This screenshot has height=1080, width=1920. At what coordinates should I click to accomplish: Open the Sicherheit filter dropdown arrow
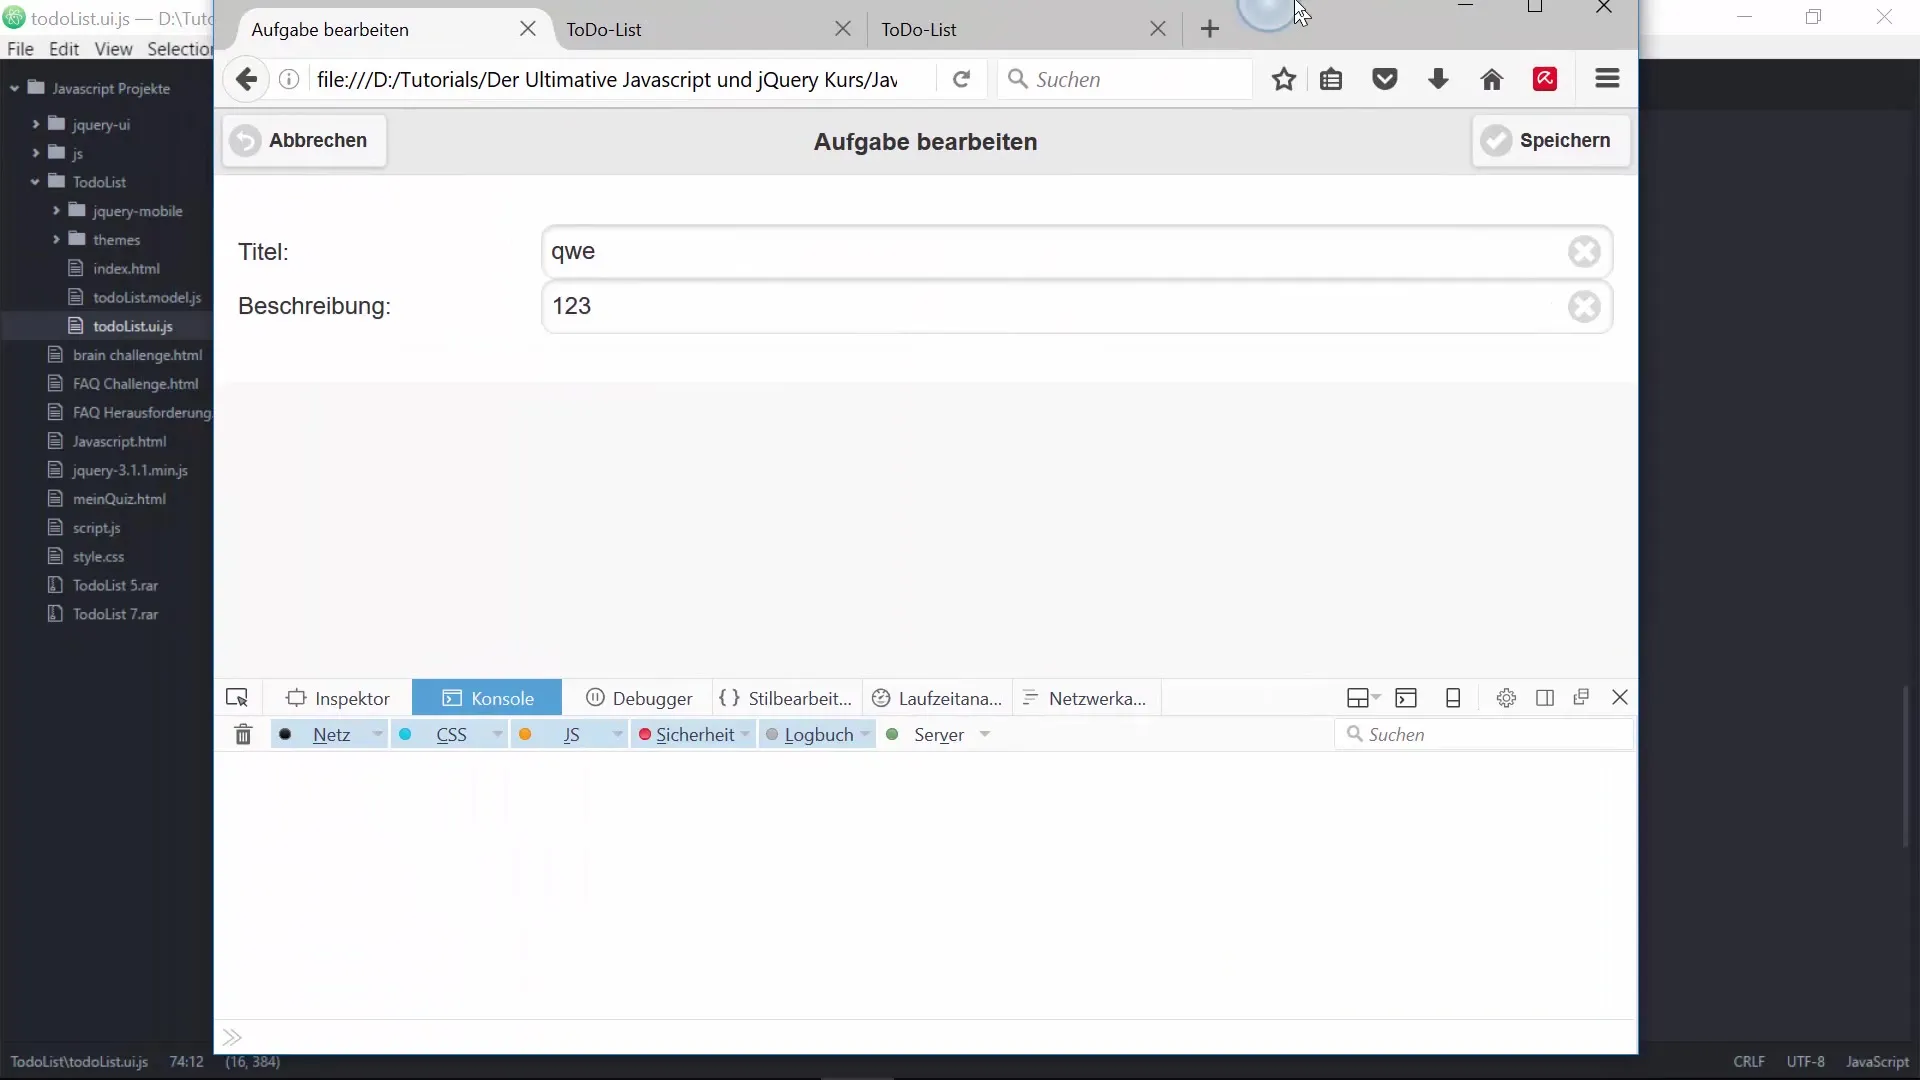745,734
